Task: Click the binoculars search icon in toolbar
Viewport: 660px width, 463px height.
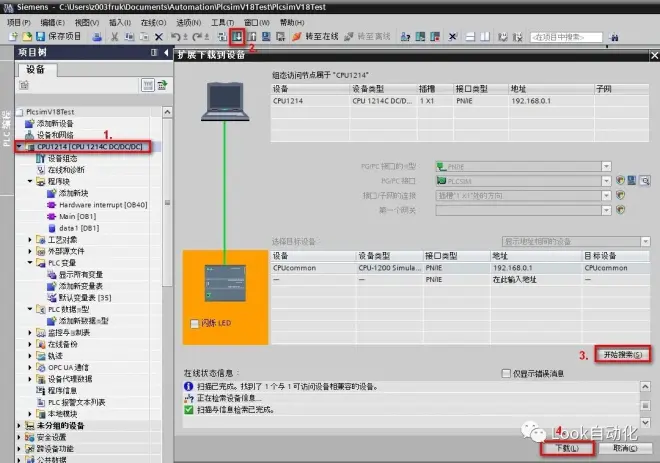Action: click(x=614, y=37)
